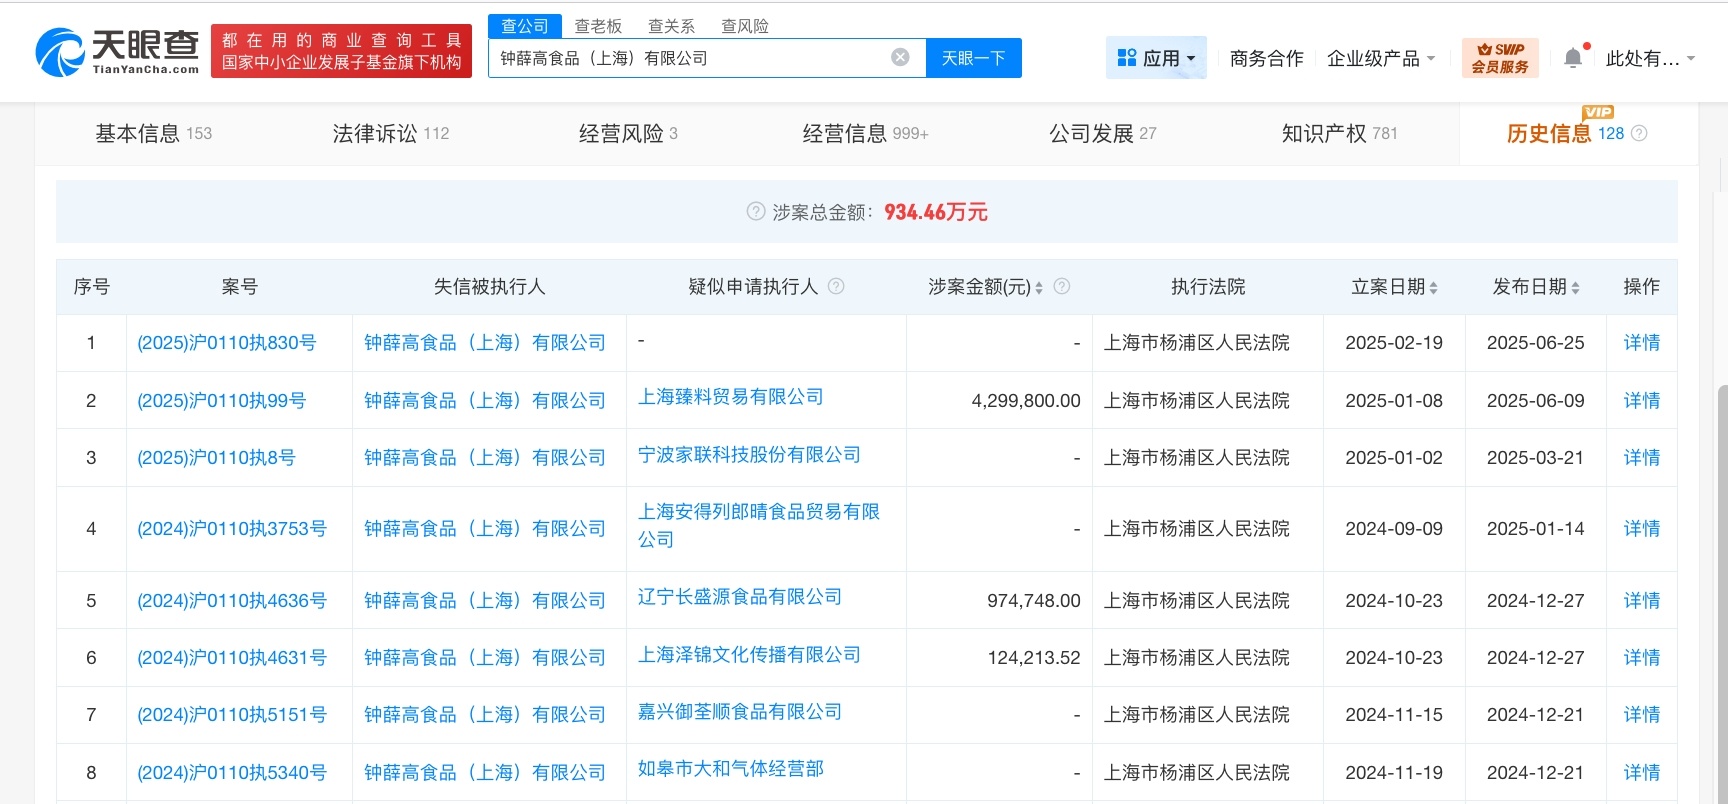Open 上海臻料贸易有限公司 company link
The image size is (1728, 804).
[x=731, y=397]
